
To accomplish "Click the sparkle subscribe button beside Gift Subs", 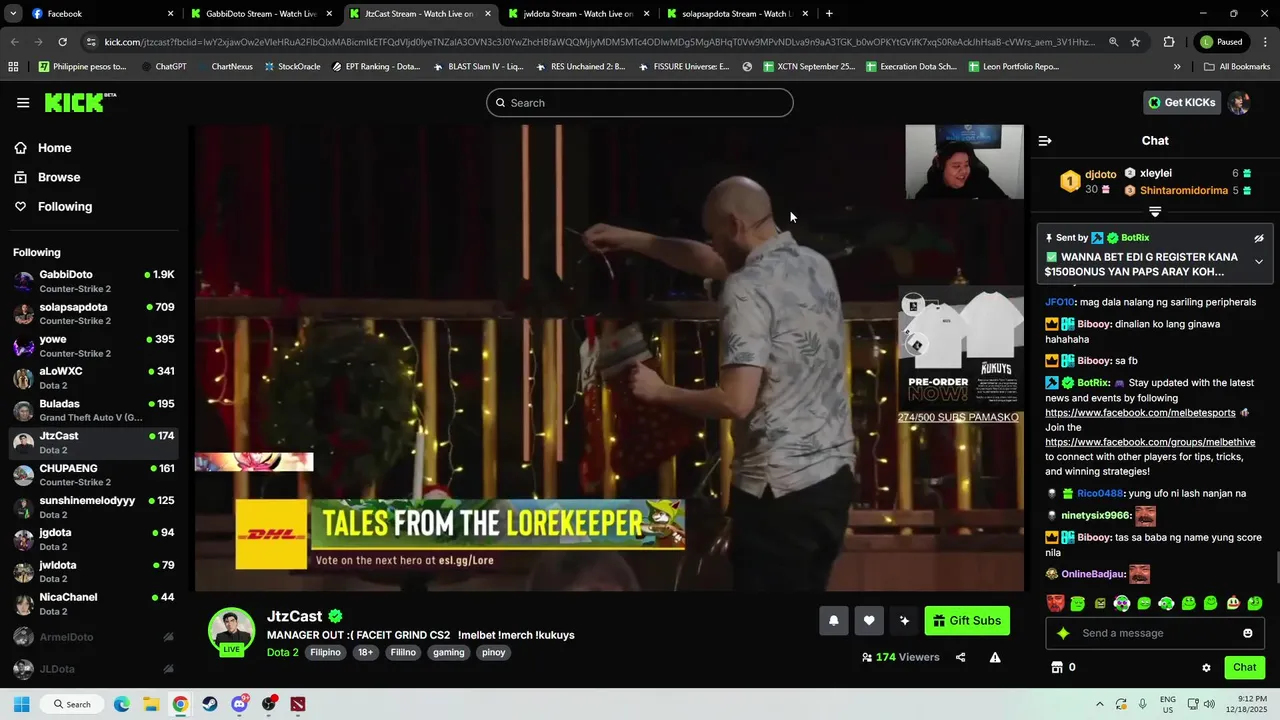I will 904,621.
